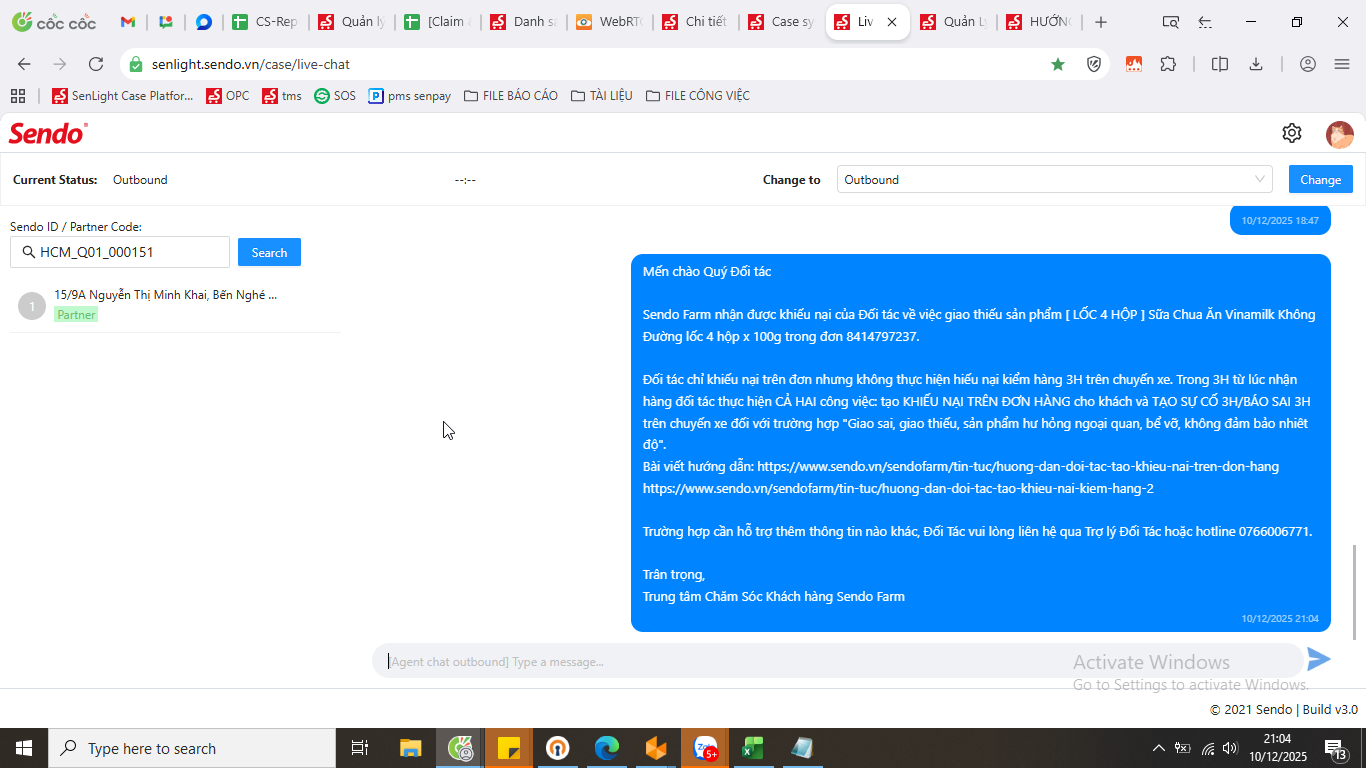The image size is (1366, 768).
Task: Switch to the Danh s tab
Action: (x=522, y=22)
